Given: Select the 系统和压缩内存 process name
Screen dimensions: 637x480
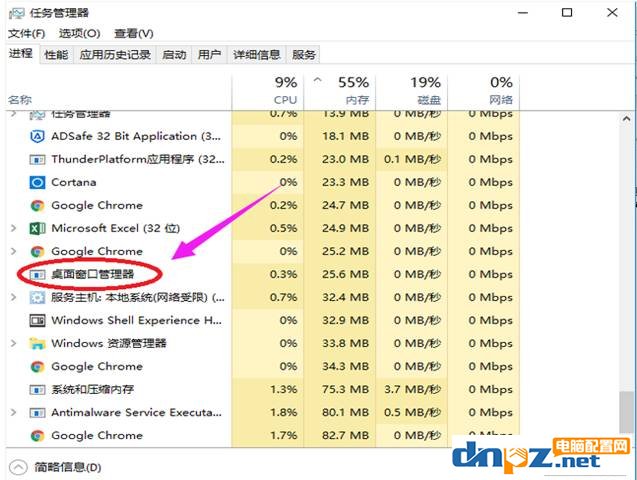Looking at the screenshot, I should click(93, 390).
